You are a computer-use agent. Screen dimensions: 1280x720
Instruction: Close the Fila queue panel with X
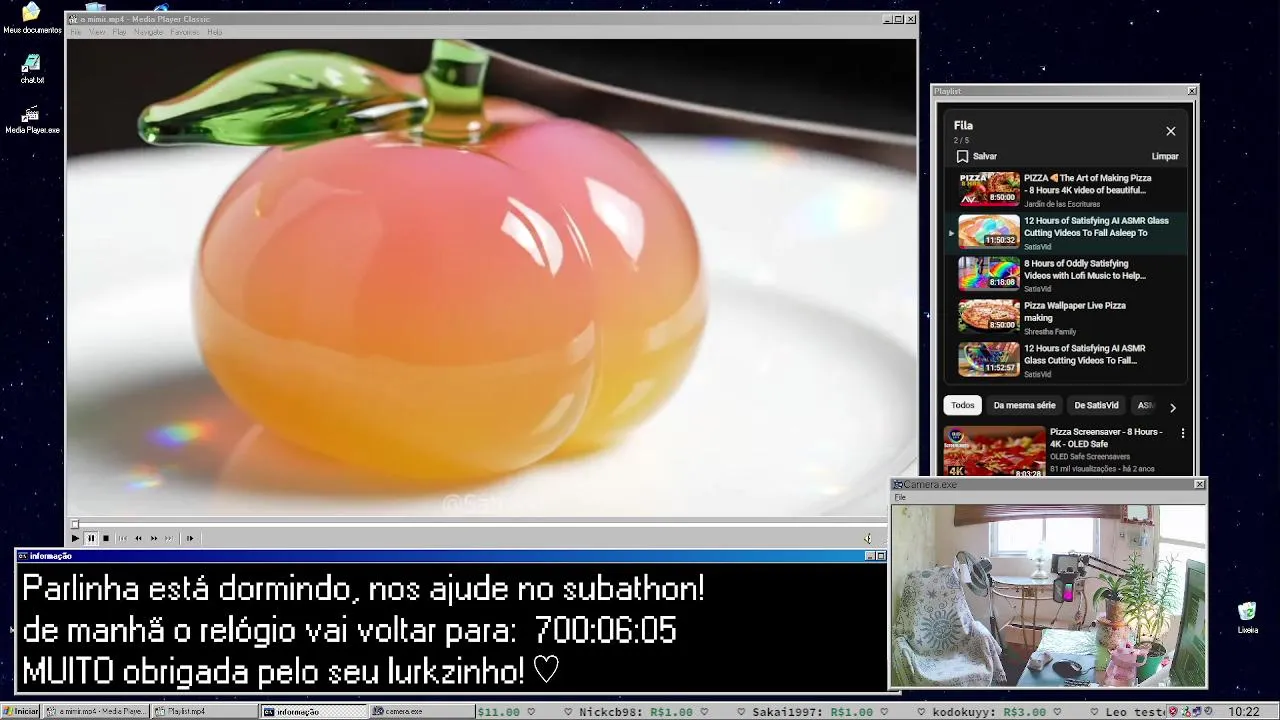click(x=1170, y=131)
